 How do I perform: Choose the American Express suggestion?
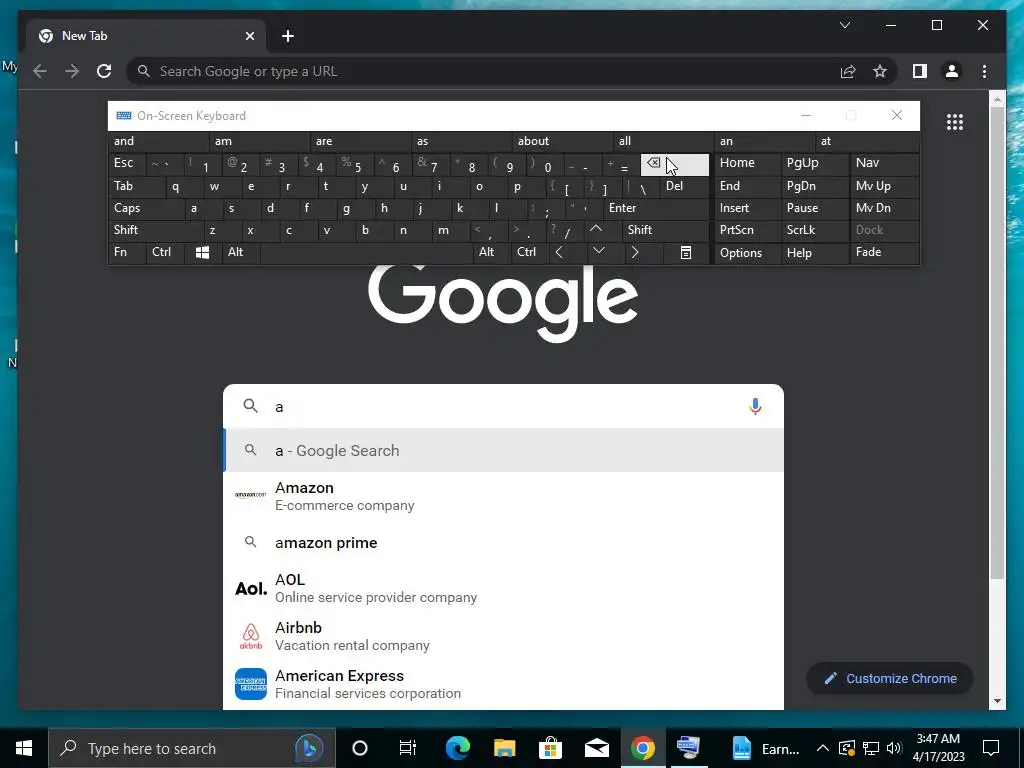click(x=503, y=684)
